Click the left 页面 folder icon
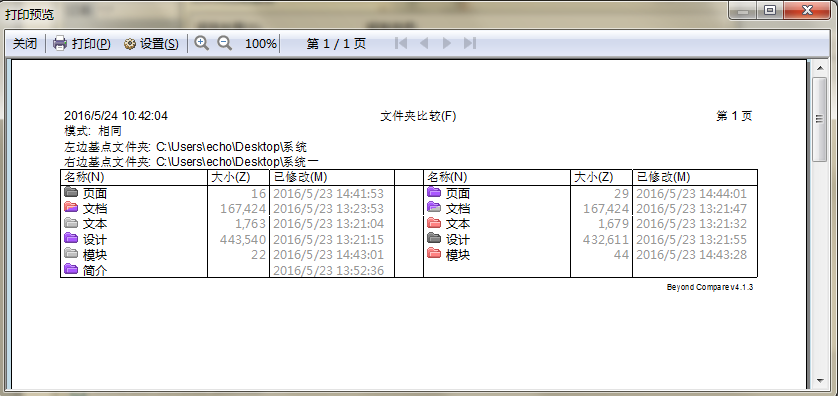 [x=71, y=192]
